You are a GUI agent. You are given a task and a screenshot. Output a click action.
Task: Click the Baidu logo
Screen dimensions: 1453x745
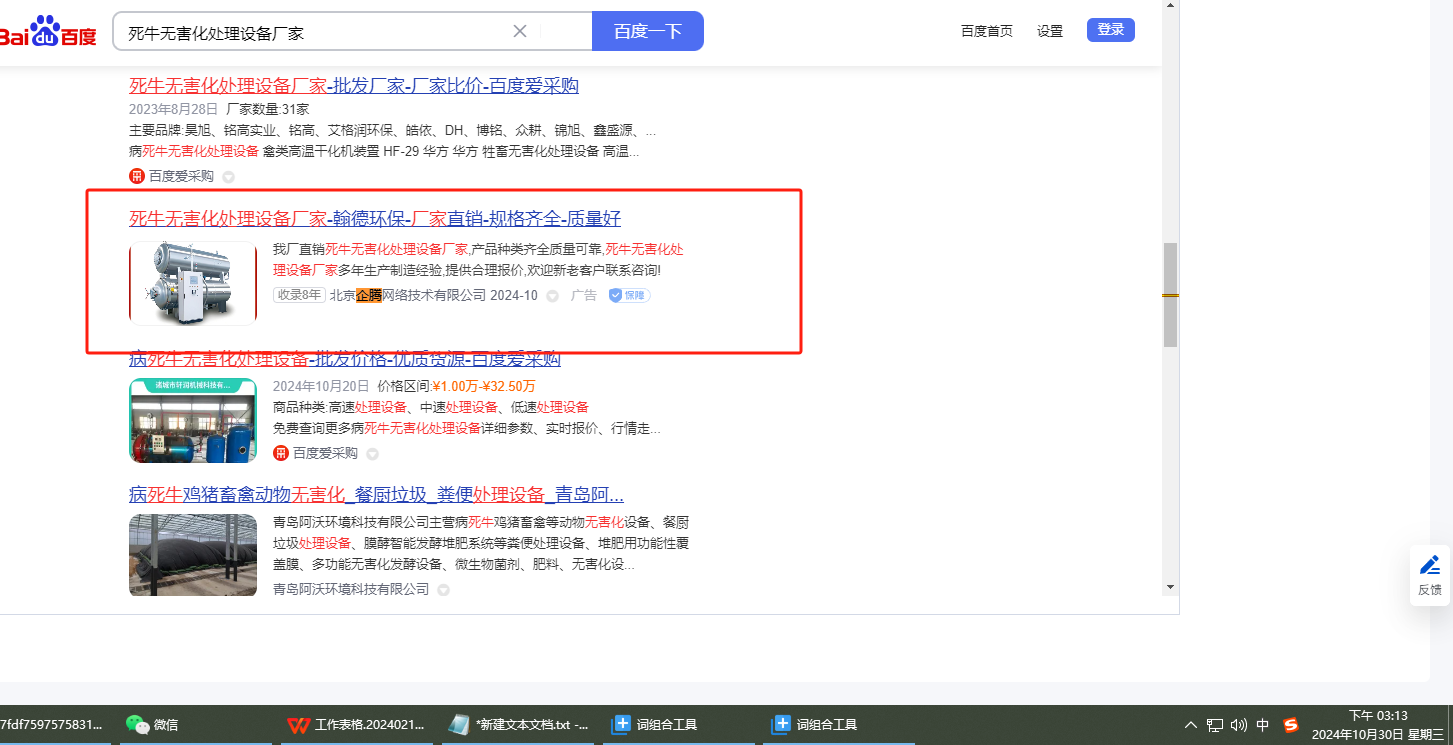click(x=48, y=32)
